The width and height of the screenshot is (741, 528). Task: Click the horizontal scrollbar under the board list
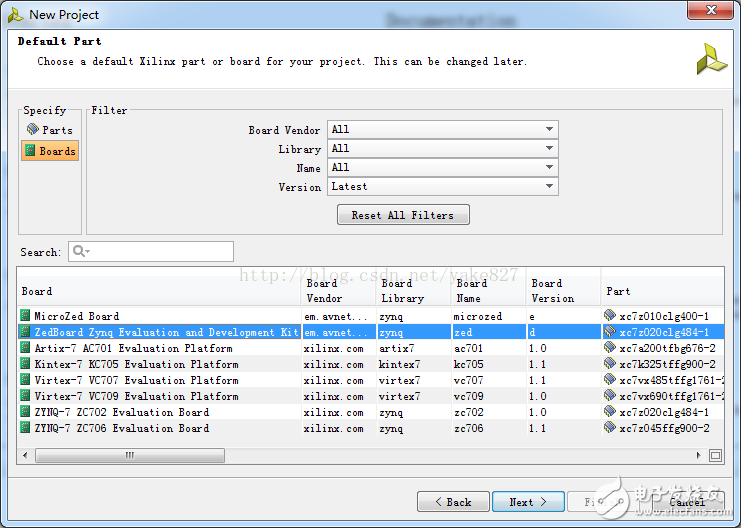click(130, 455)
